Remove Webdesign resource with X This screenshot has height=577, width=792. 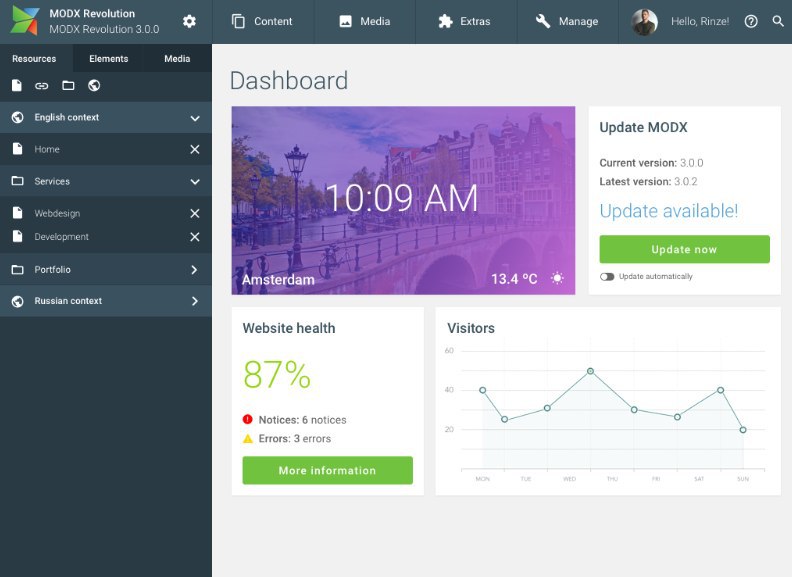pos(194,213)
